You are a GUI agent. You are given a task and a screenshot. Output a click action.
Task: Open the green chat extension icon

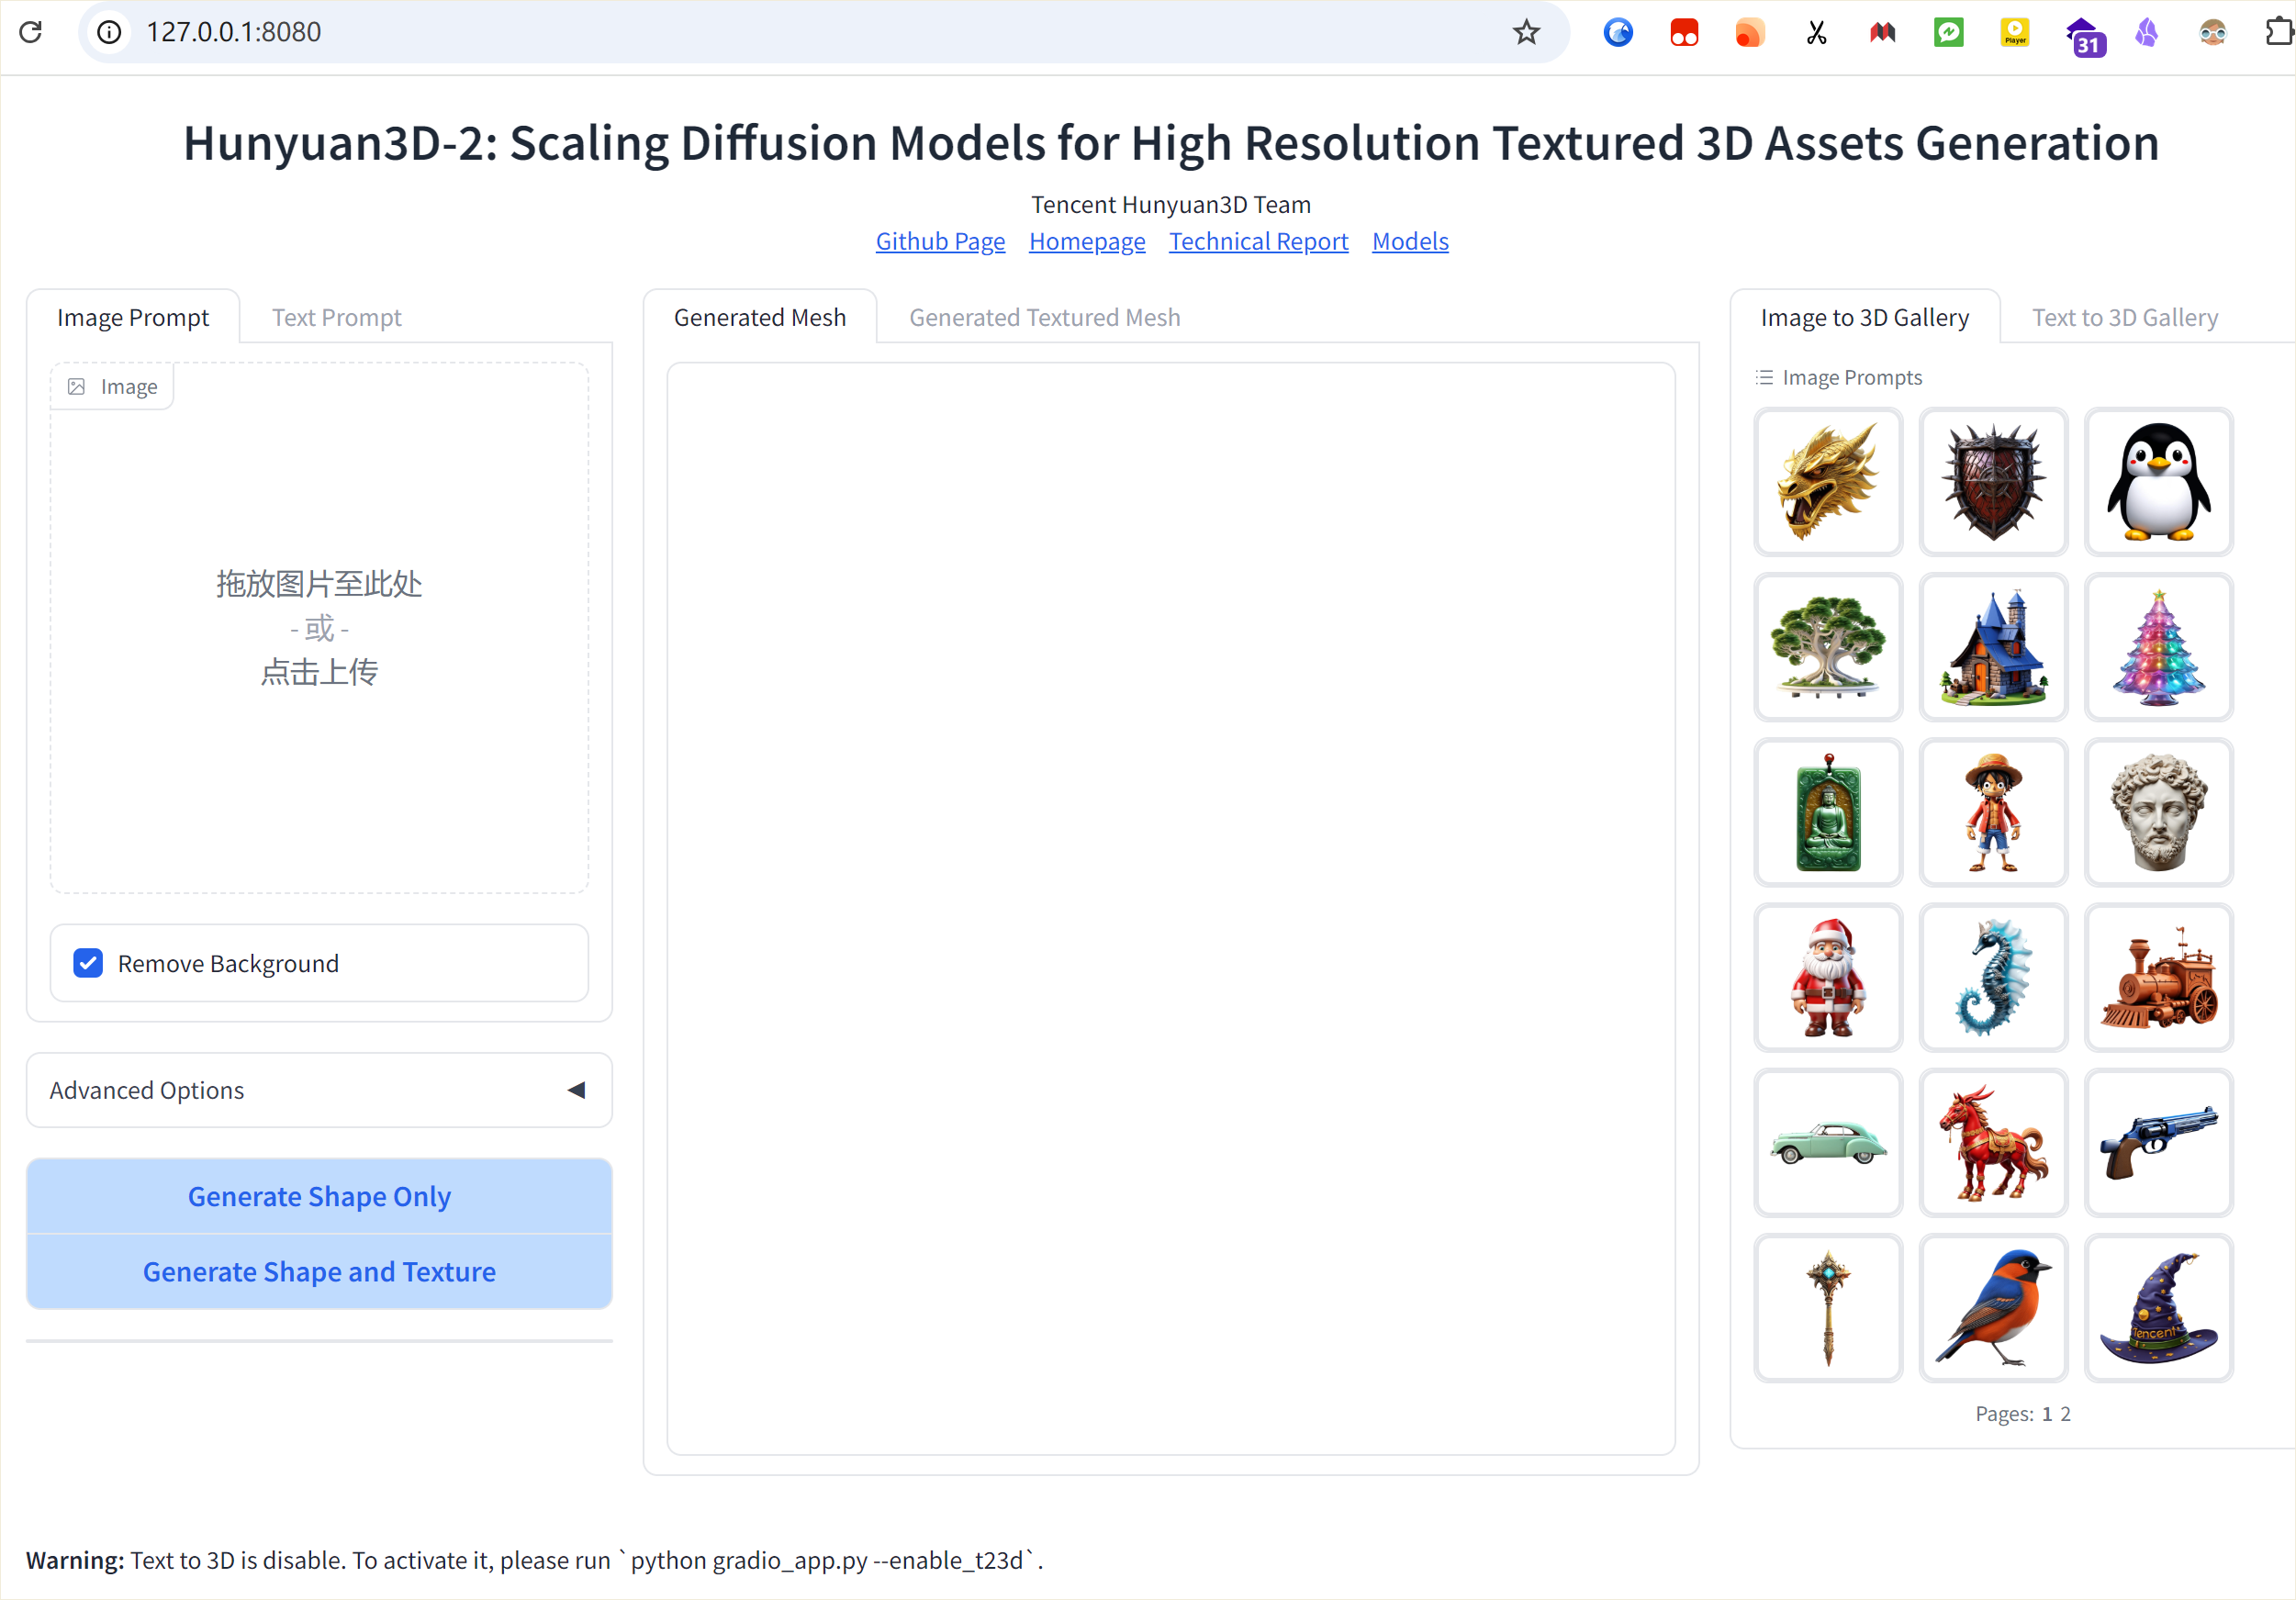pyautogui.click(x=1948, y=32)
